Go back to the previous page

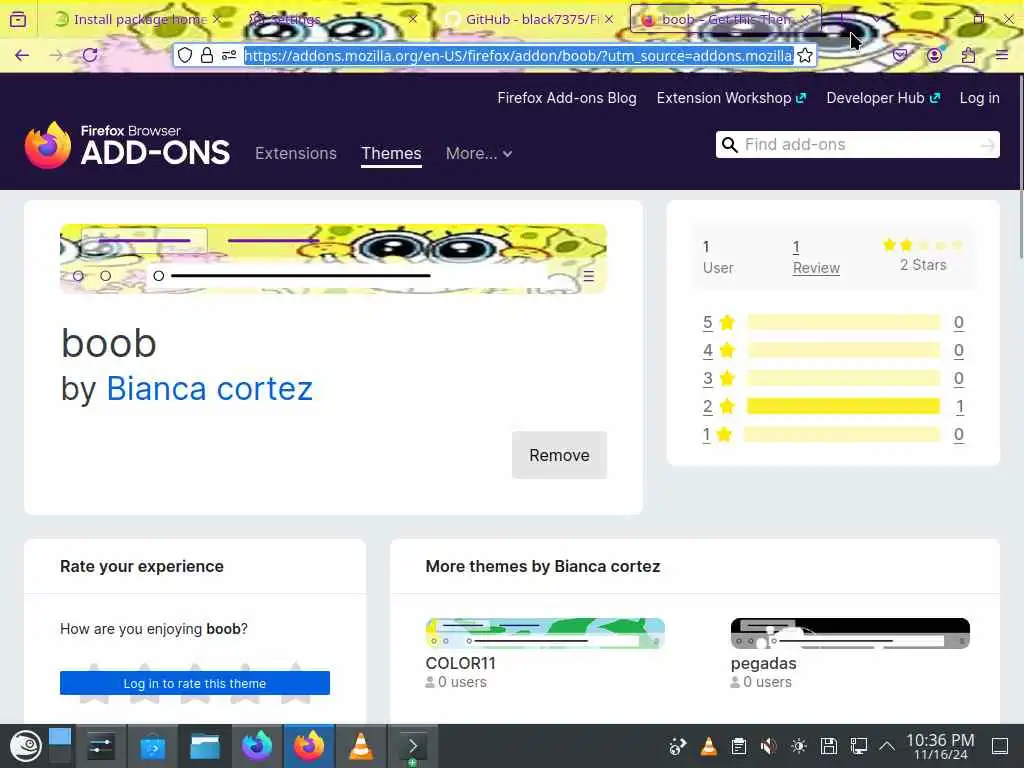point(22,56)
